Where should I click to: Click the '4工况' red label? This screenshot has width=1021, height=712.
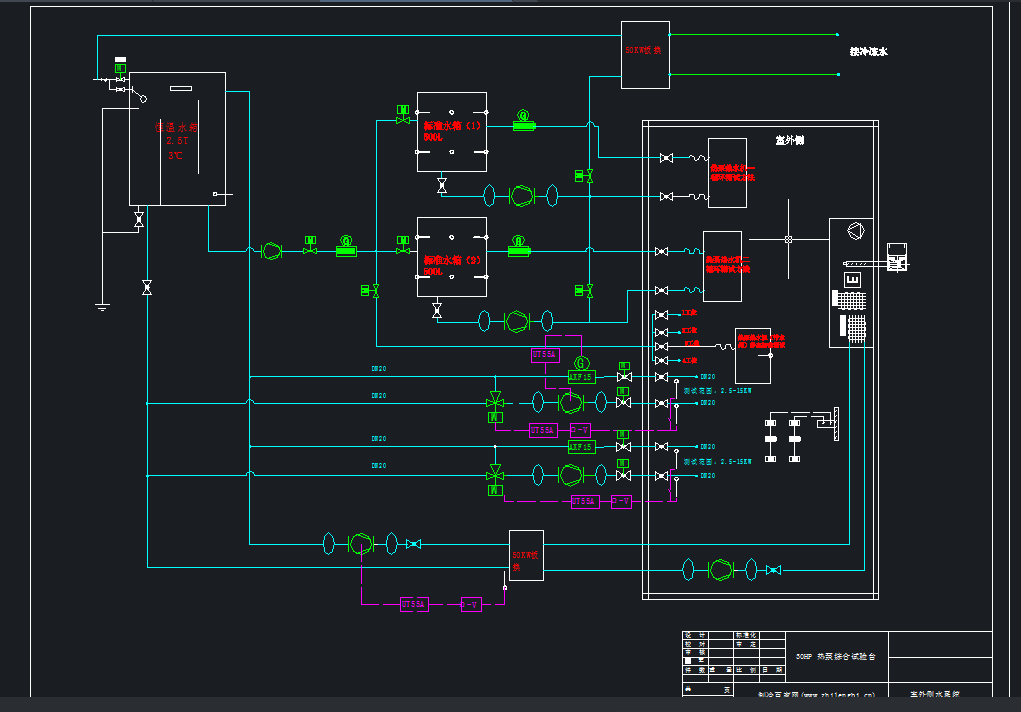click(689, 360)
